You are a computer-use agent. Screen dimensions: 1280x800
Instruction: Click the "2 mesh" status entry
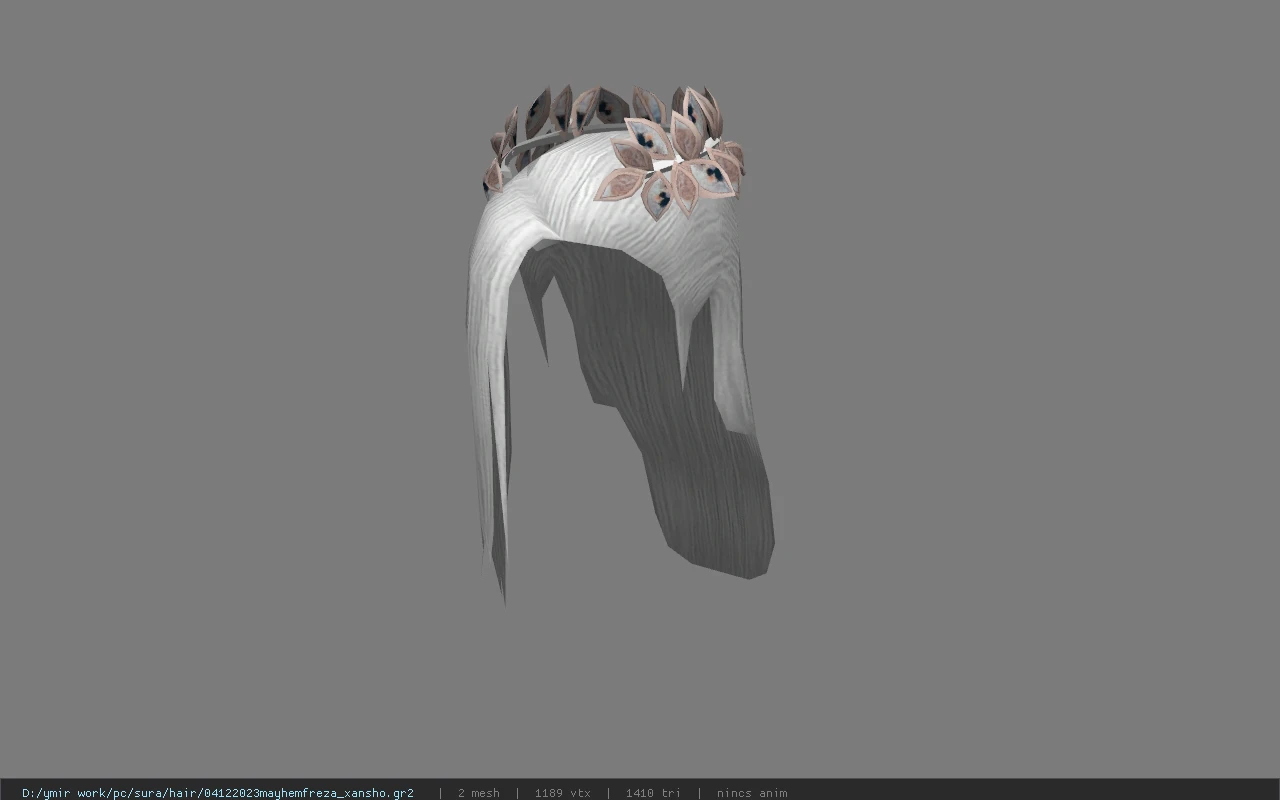(x=478, y=793)
